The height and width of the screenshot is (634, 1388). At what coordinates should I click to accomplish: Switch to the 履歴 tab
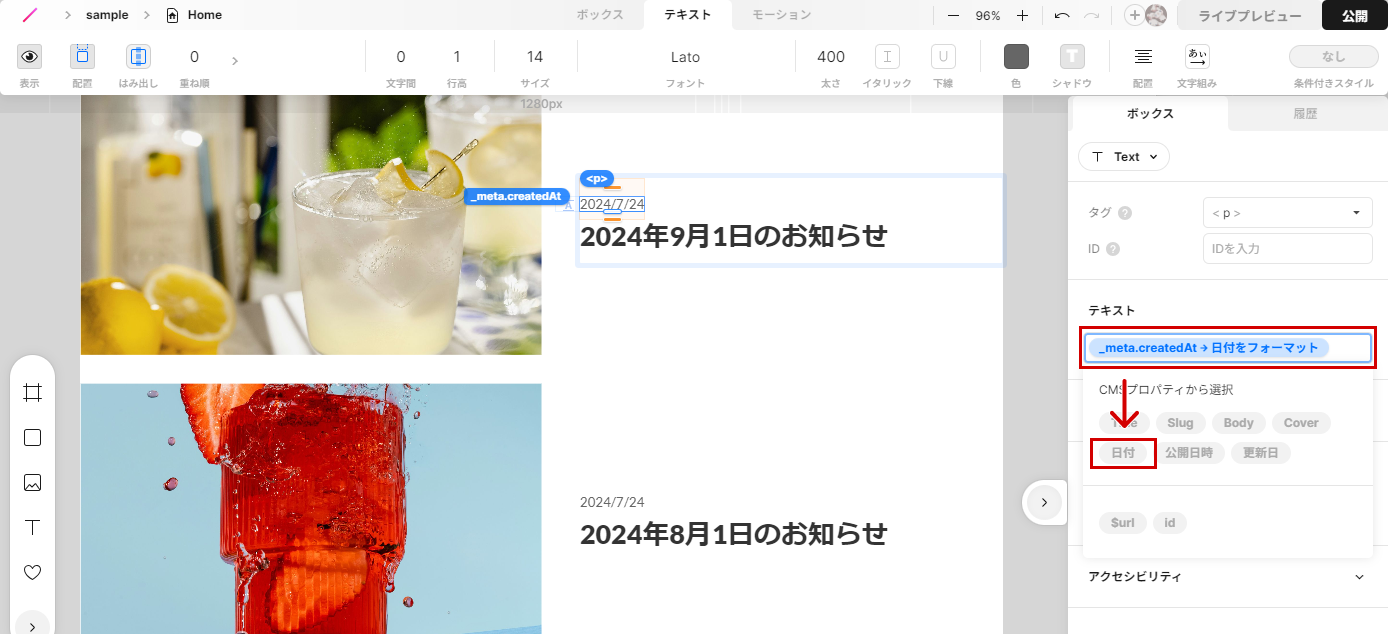tap(1305, 114)
